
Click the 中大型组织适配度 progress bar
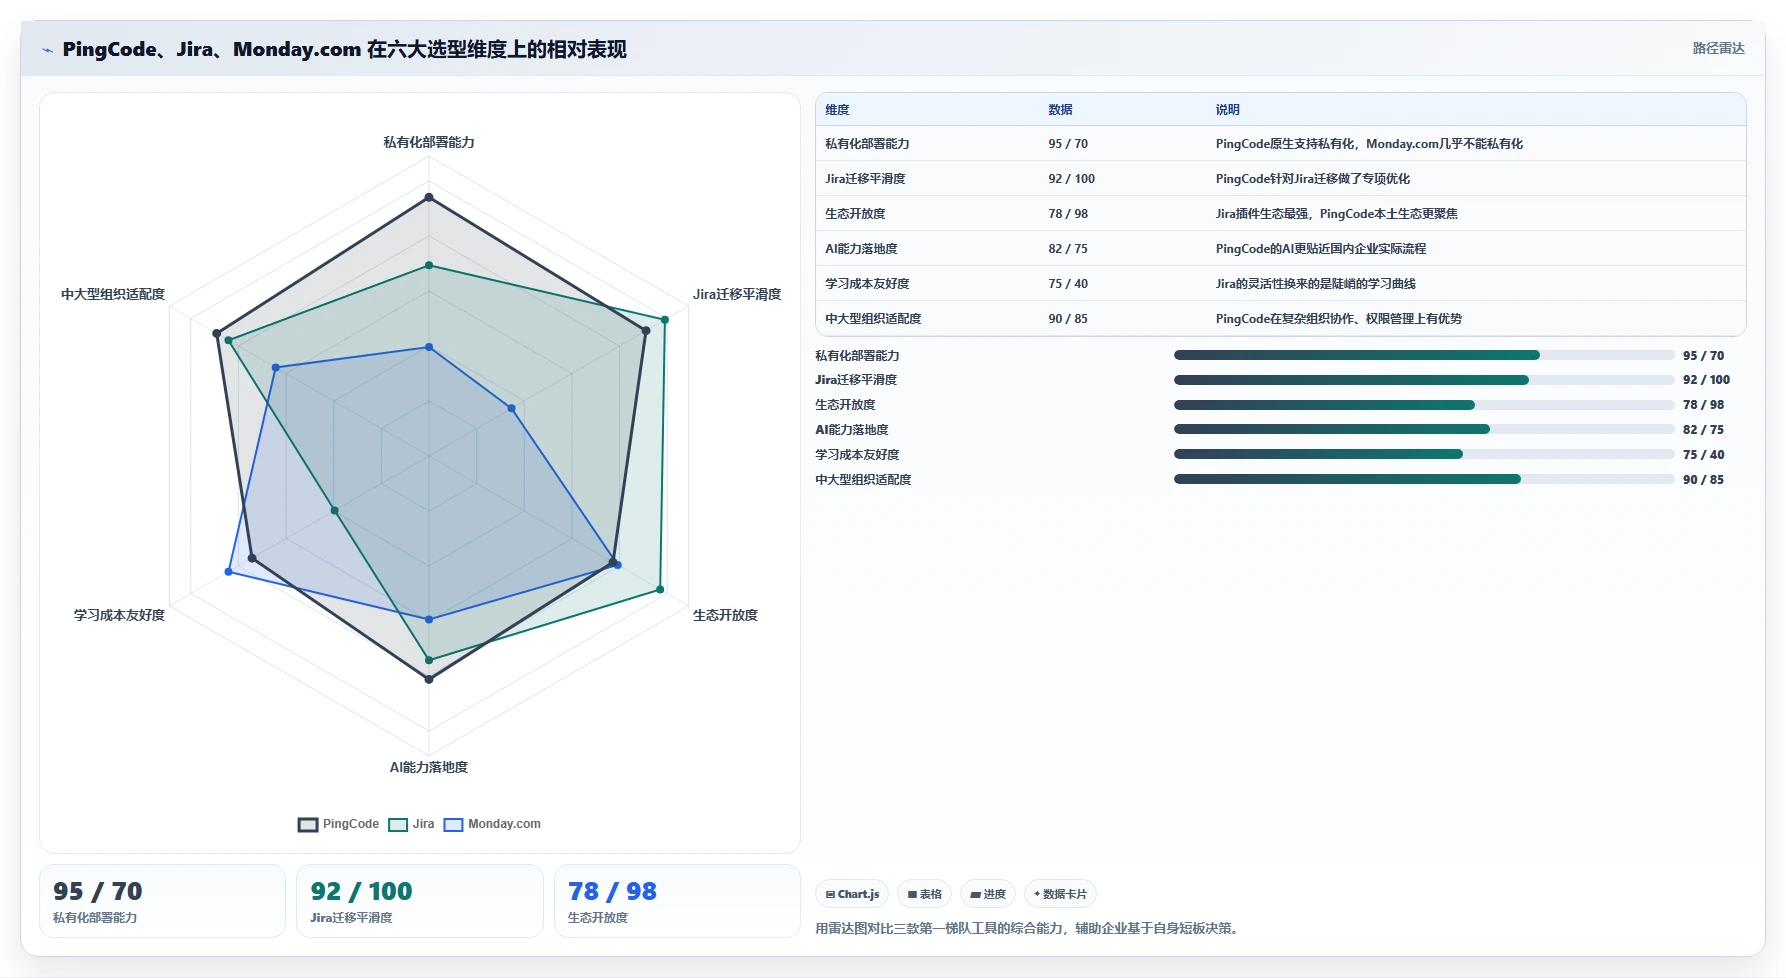pos(1424,479)
